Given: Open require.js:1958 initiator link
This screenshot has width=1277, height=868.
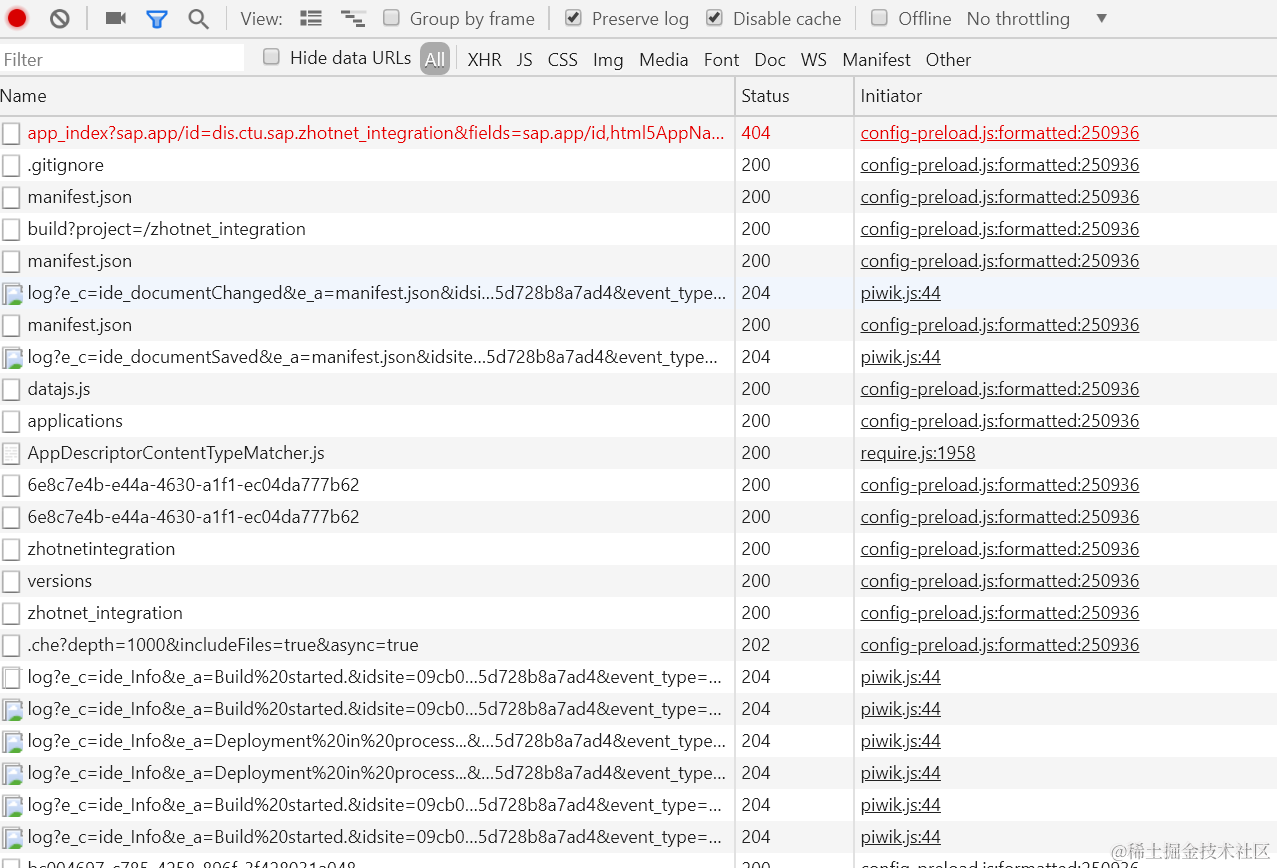Looking at the screenshot, I should click(x=918, y=453).
